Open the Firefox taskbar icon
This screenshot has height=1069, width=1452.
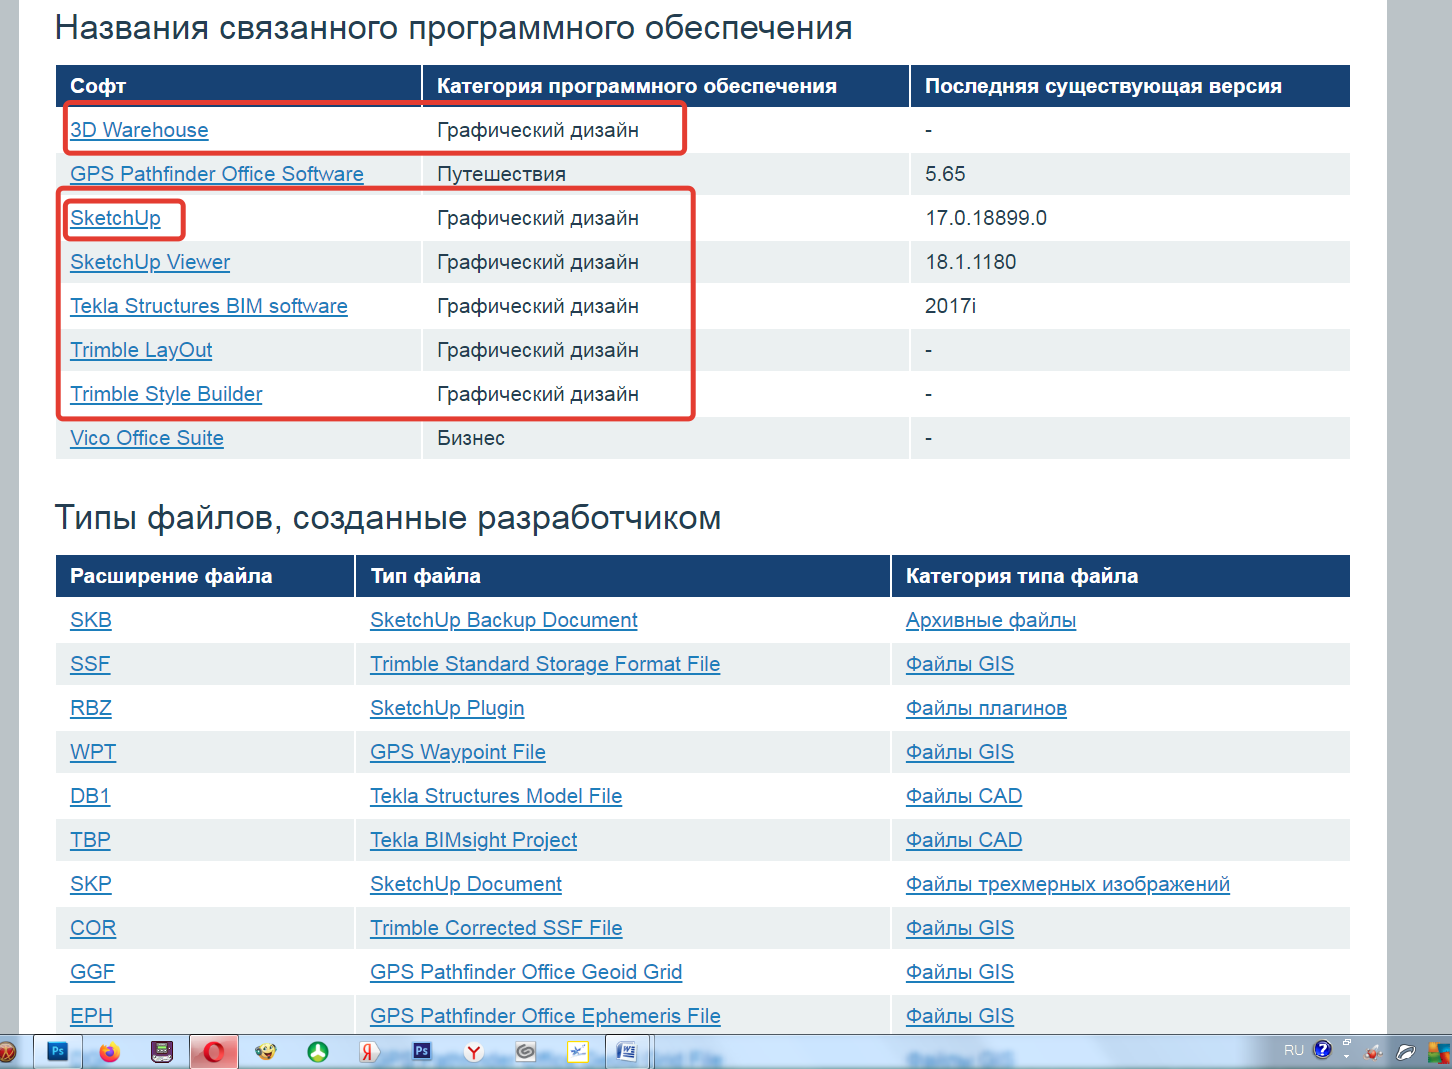[x=109, y=1052]
